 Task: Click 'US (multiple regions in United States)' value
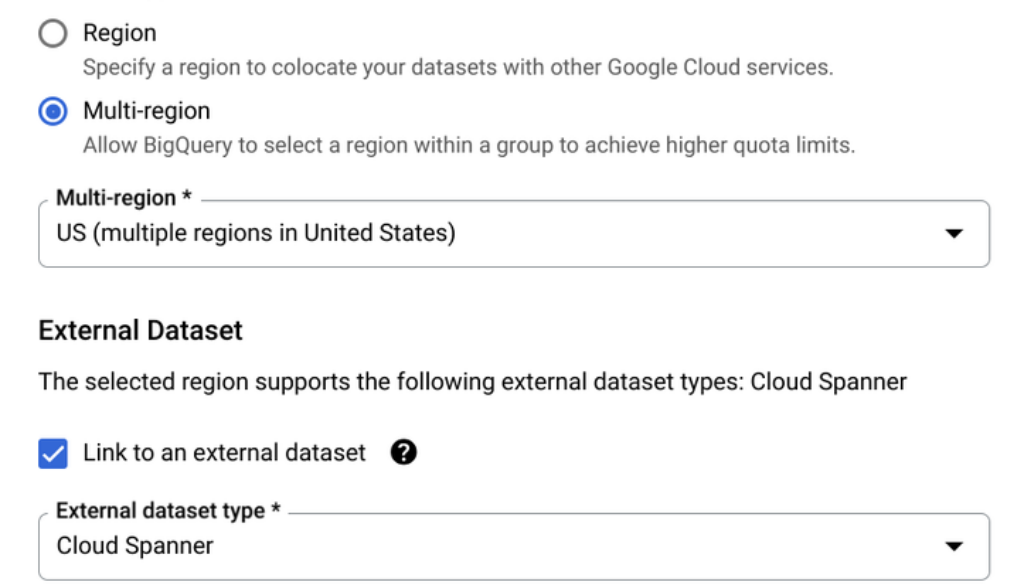coord(256,234)
